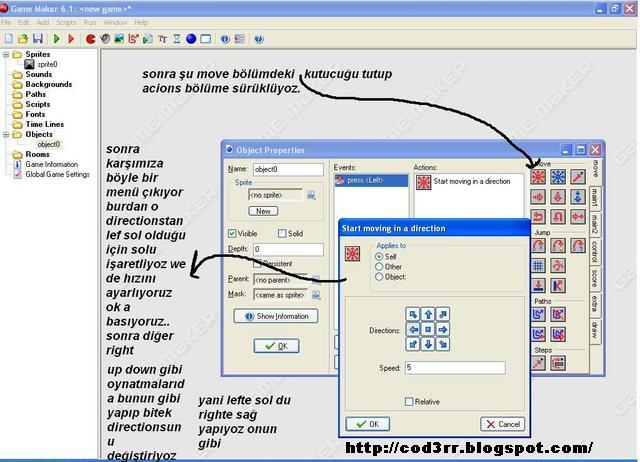Toggle the Visible checkbox
Image resolution: width=640 pixels, height=462 pixels.
[x=232, y=233]
